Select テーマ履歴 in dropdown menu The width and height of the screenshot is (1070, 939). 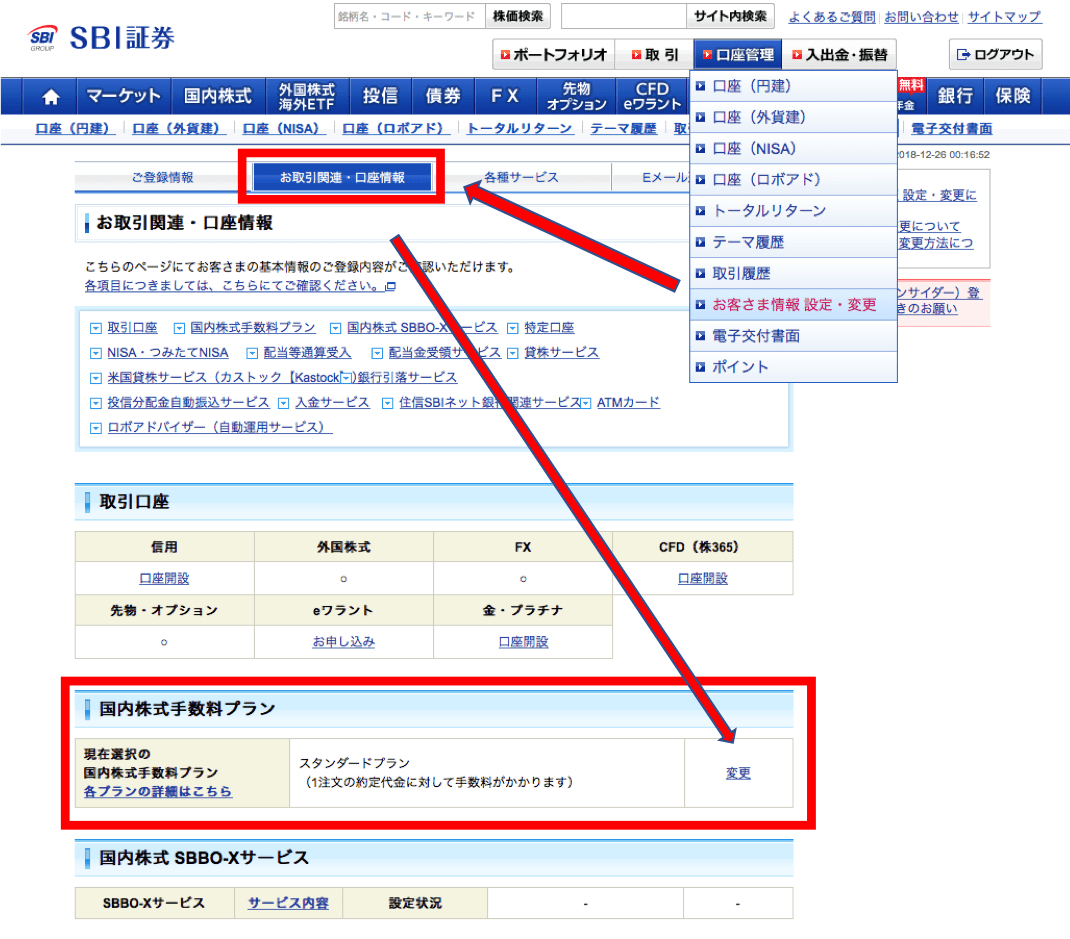click(x=793, y=242)
